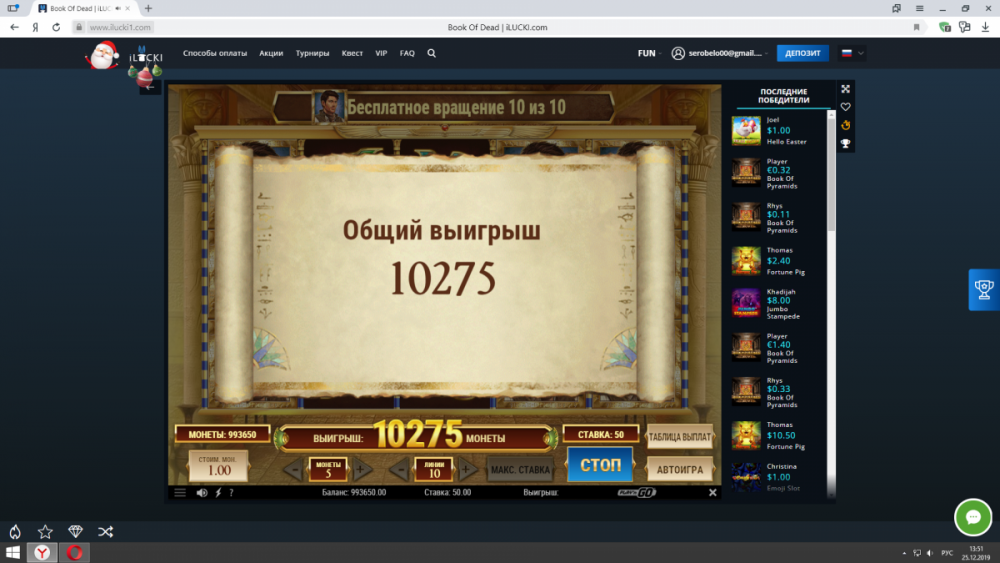Toggle the Автоигра autoplay button
The image size is (1000, 563).
(x=680, y=468)
